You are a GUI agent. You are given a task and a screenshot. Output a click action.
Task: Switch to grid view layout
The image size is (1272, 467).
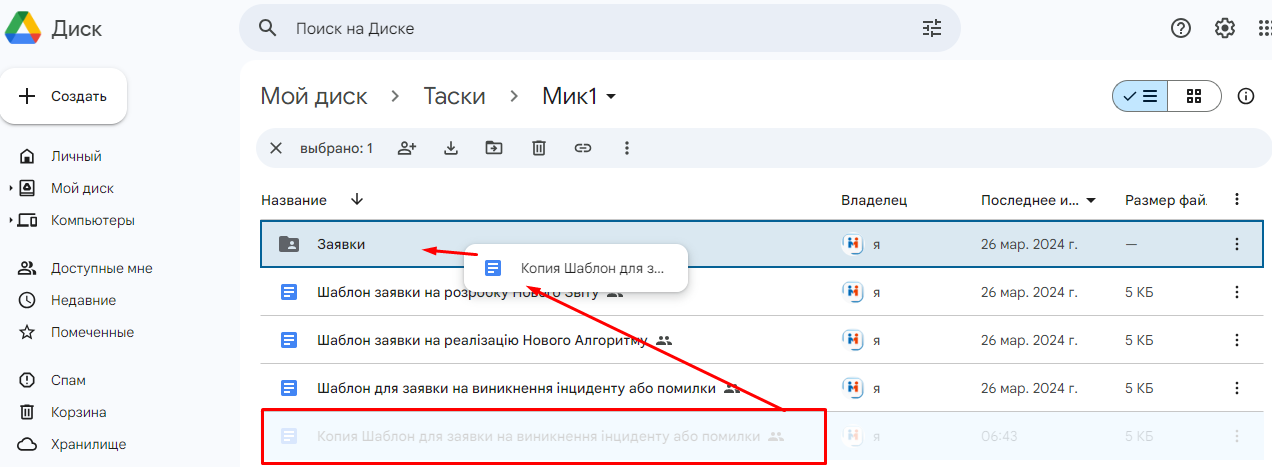pos(1194,96)
